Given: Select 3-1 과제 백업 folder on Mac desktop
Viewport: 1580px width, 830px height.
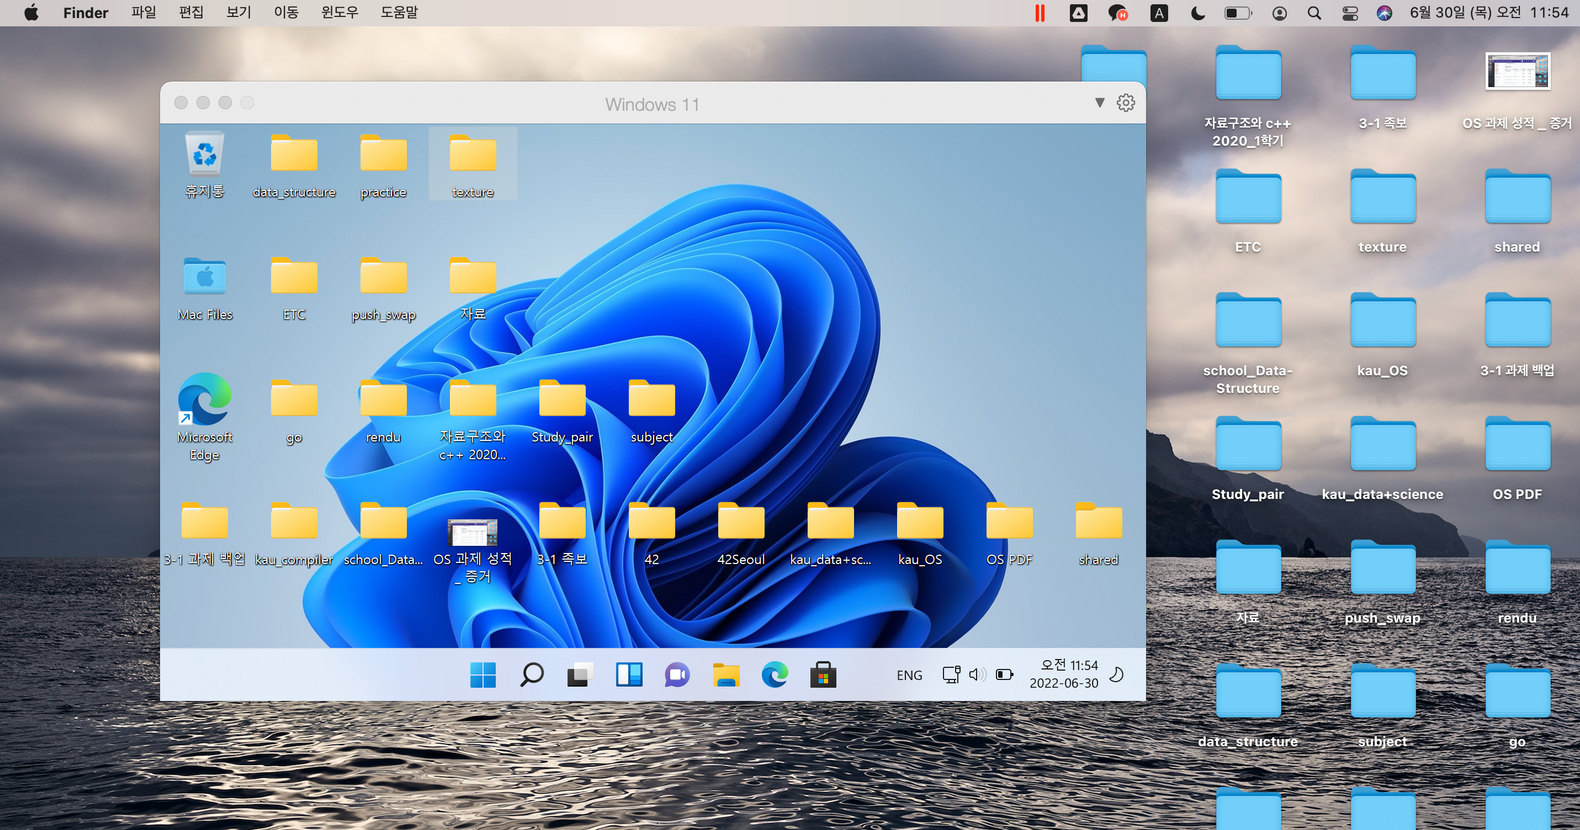Looking at the screenshot, I should (1518, 335).
